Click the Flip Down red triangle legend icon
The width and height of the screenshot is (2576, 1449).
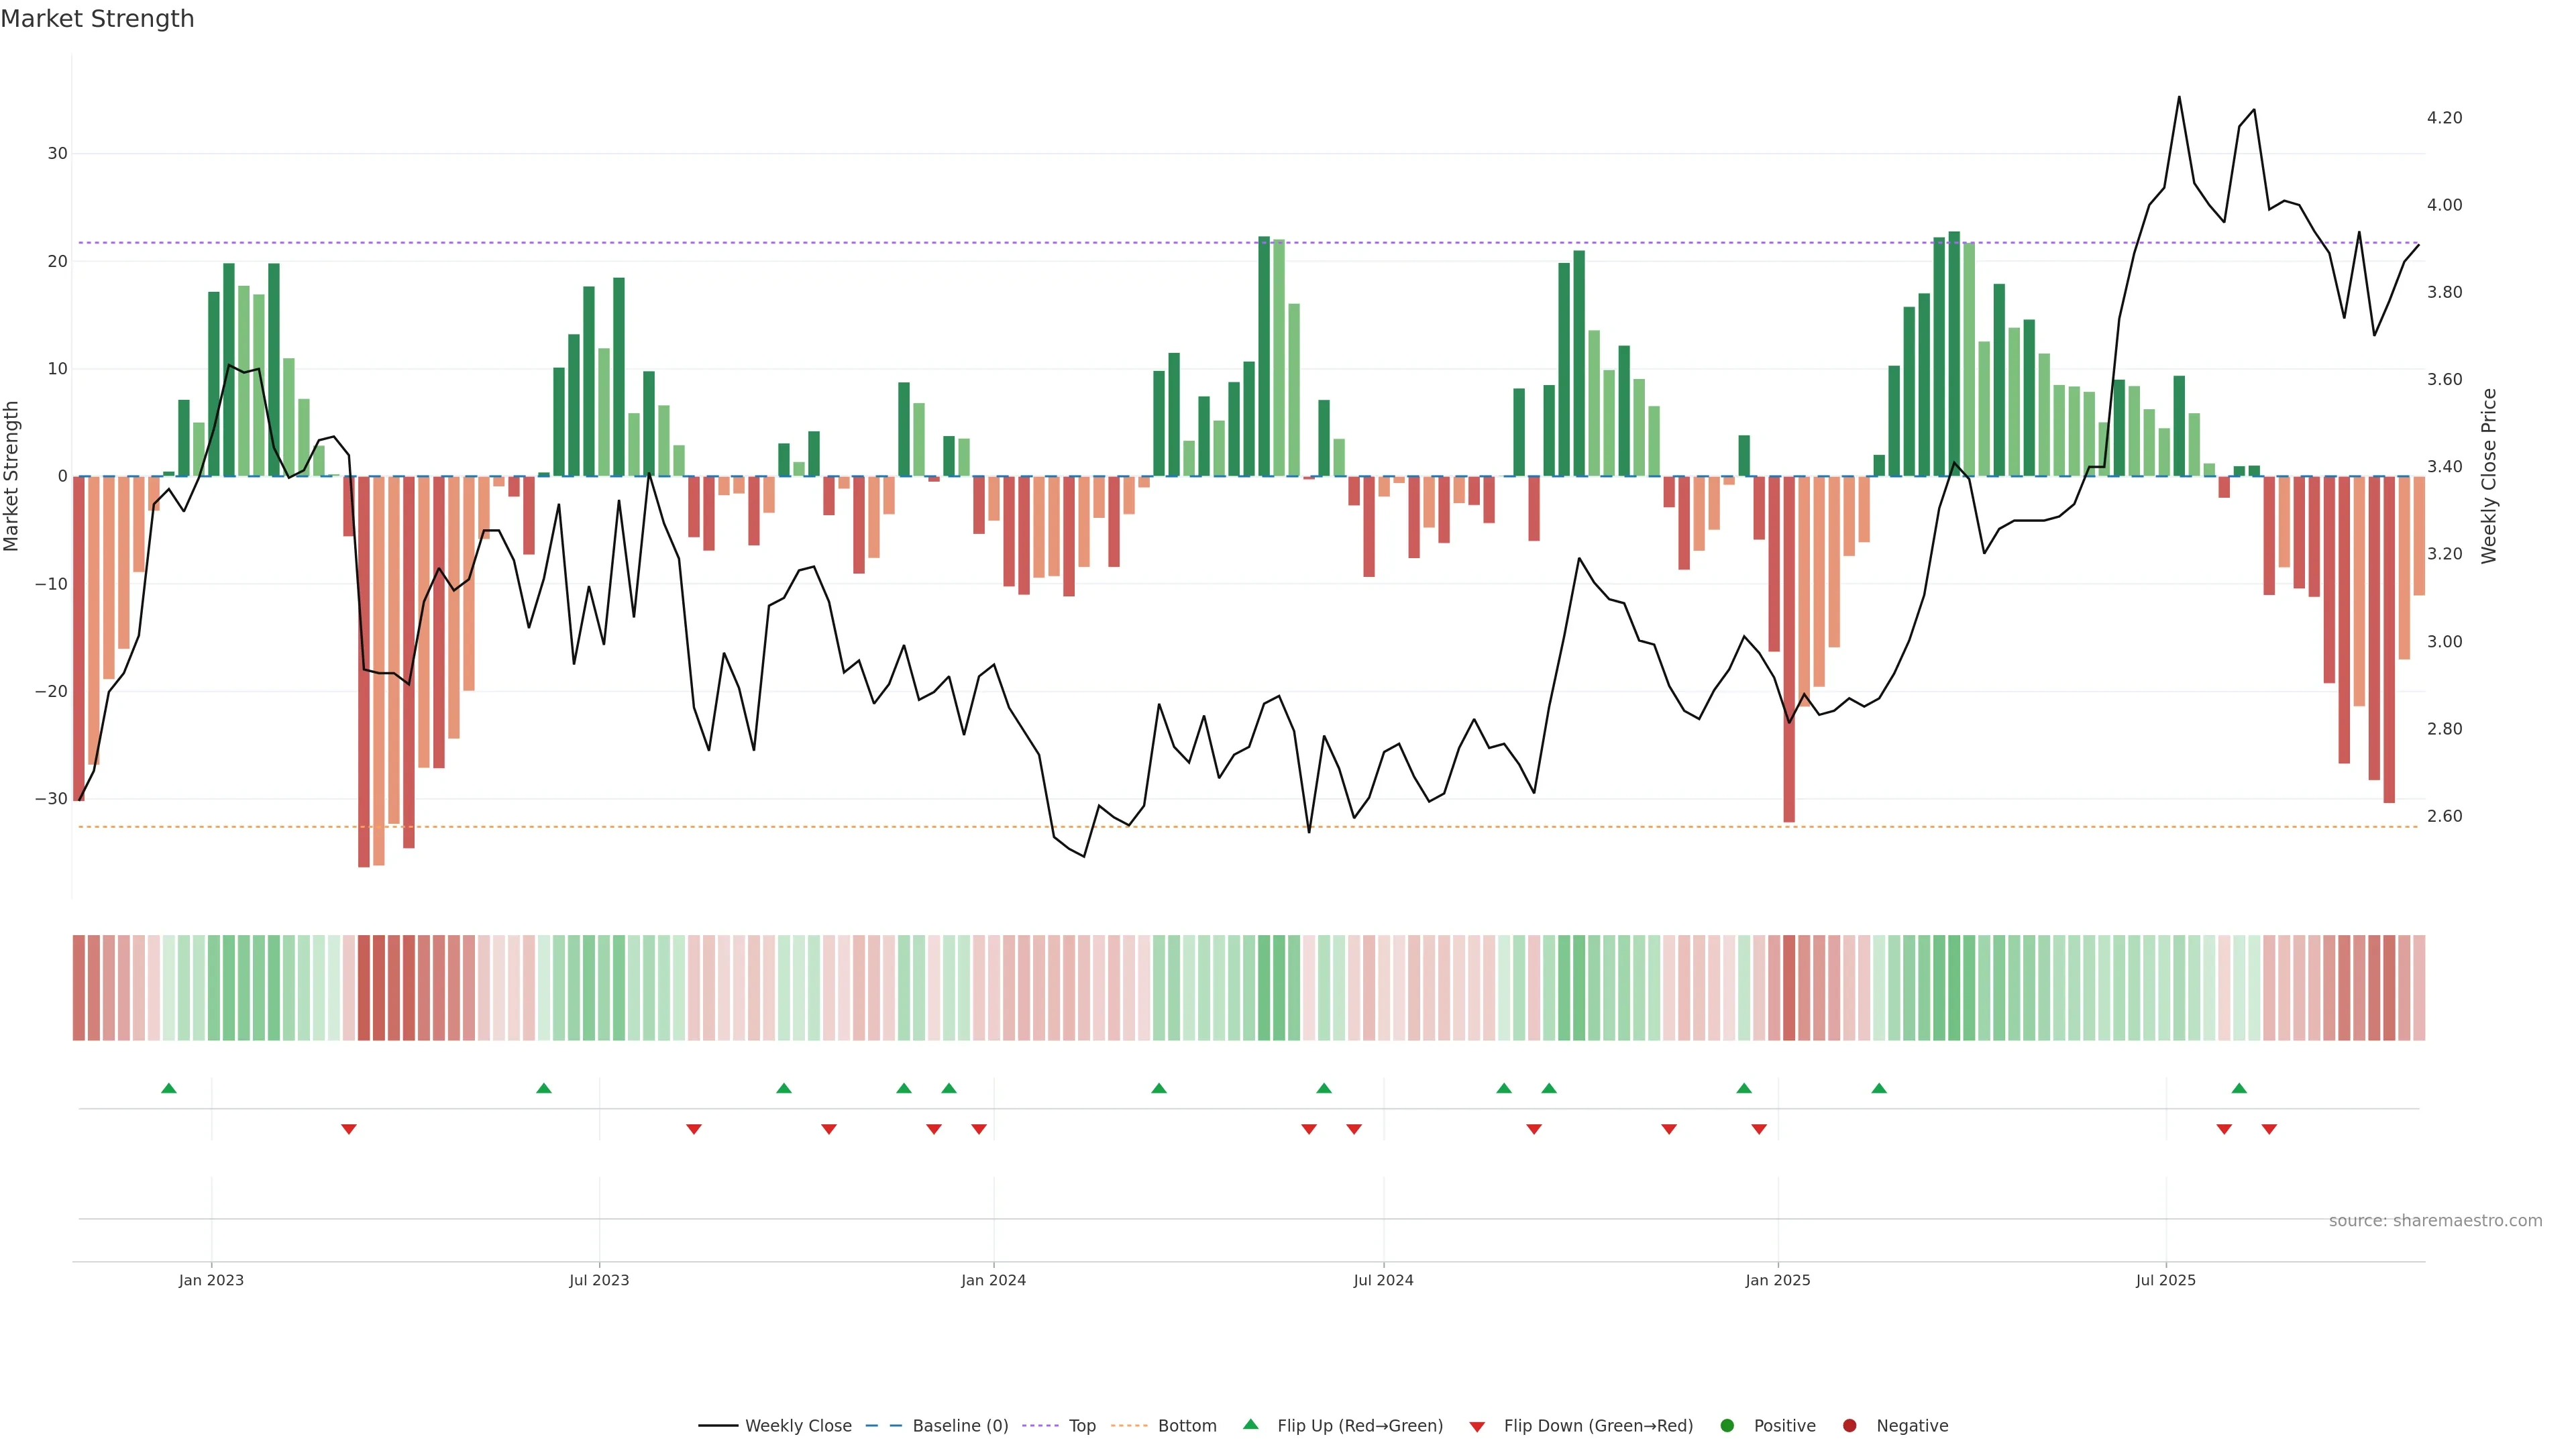click(x=1477, y=1427)
